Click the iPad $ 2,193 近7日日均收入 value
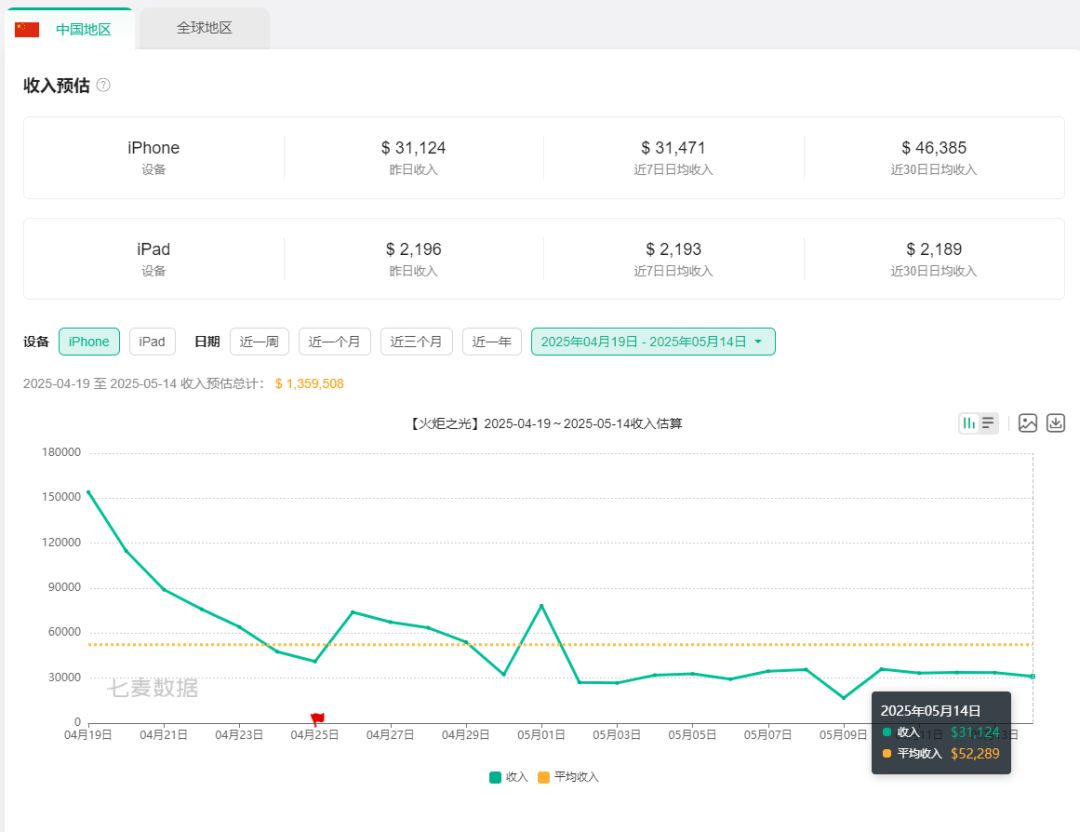This screenshot has width=1080, height=832. [673, 249]
